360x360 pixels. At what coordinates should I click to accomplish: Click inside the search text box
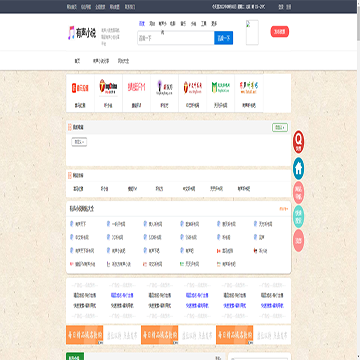coord(176,38)
